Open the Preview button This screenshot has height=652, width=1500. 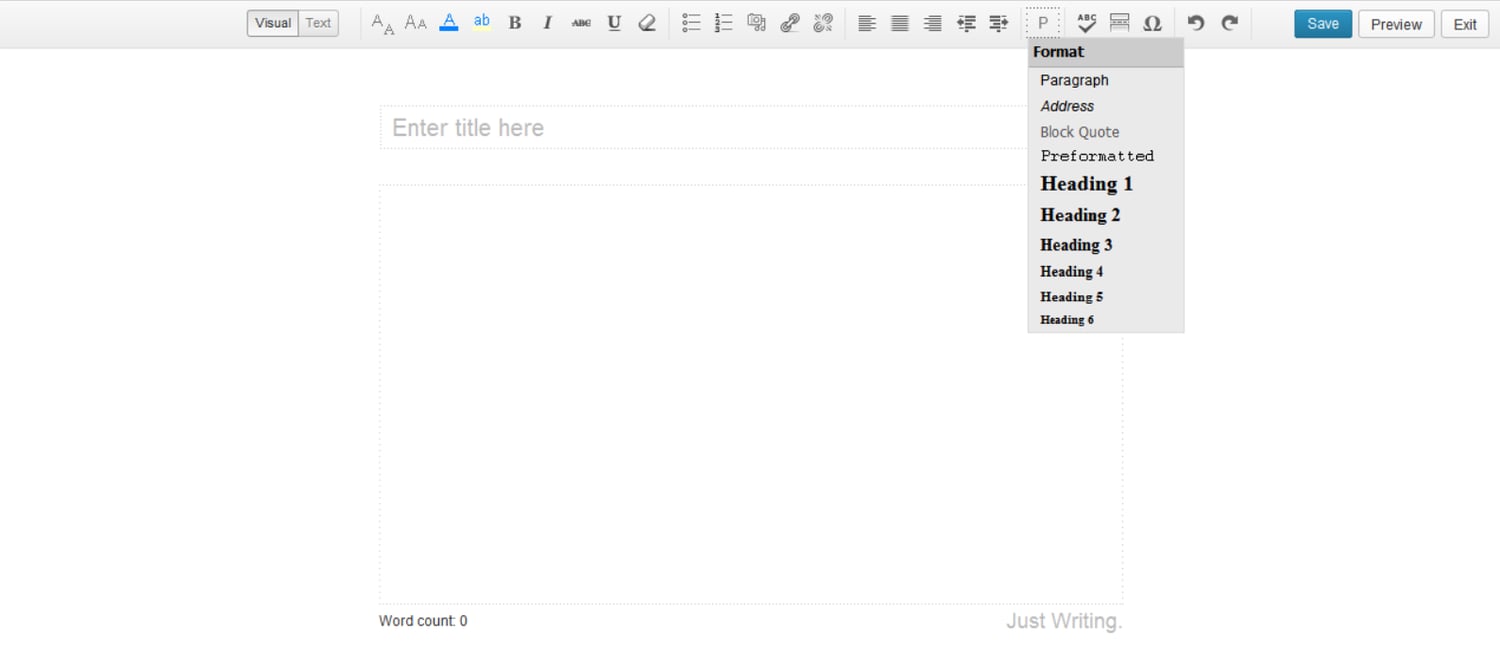(x=1396, y=24)
